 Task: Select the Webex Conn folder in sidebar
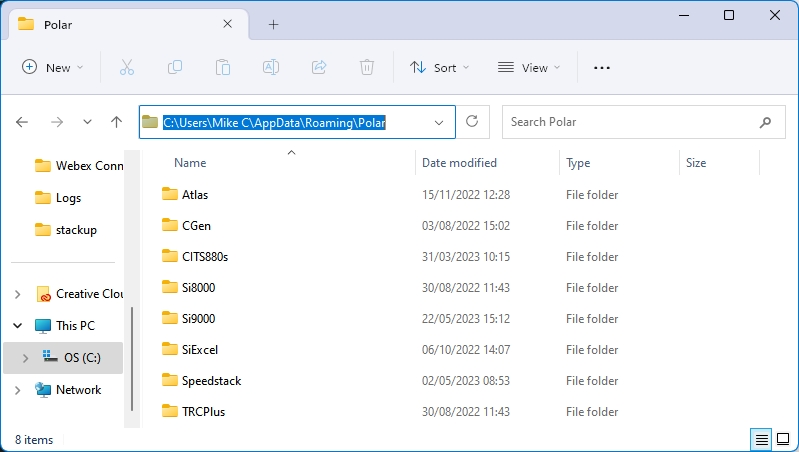[79, 166]
